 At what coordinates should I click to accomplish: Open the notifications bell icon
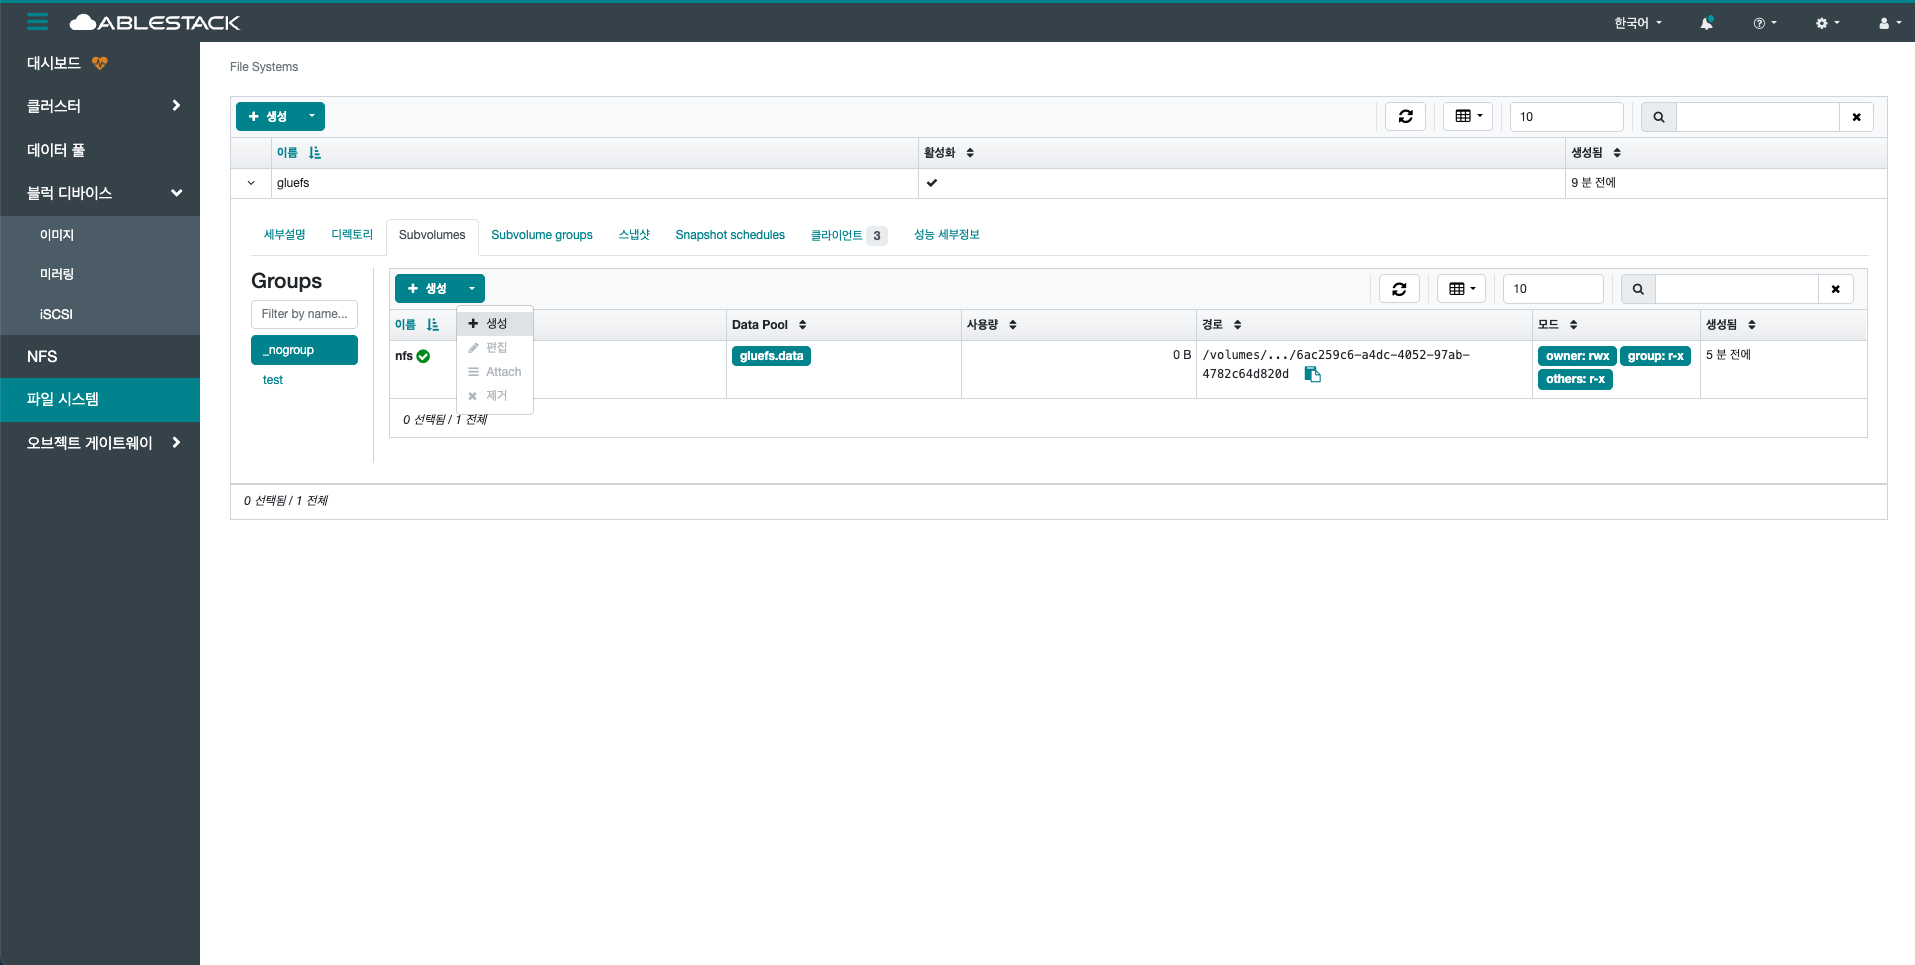pos(1706,23)
